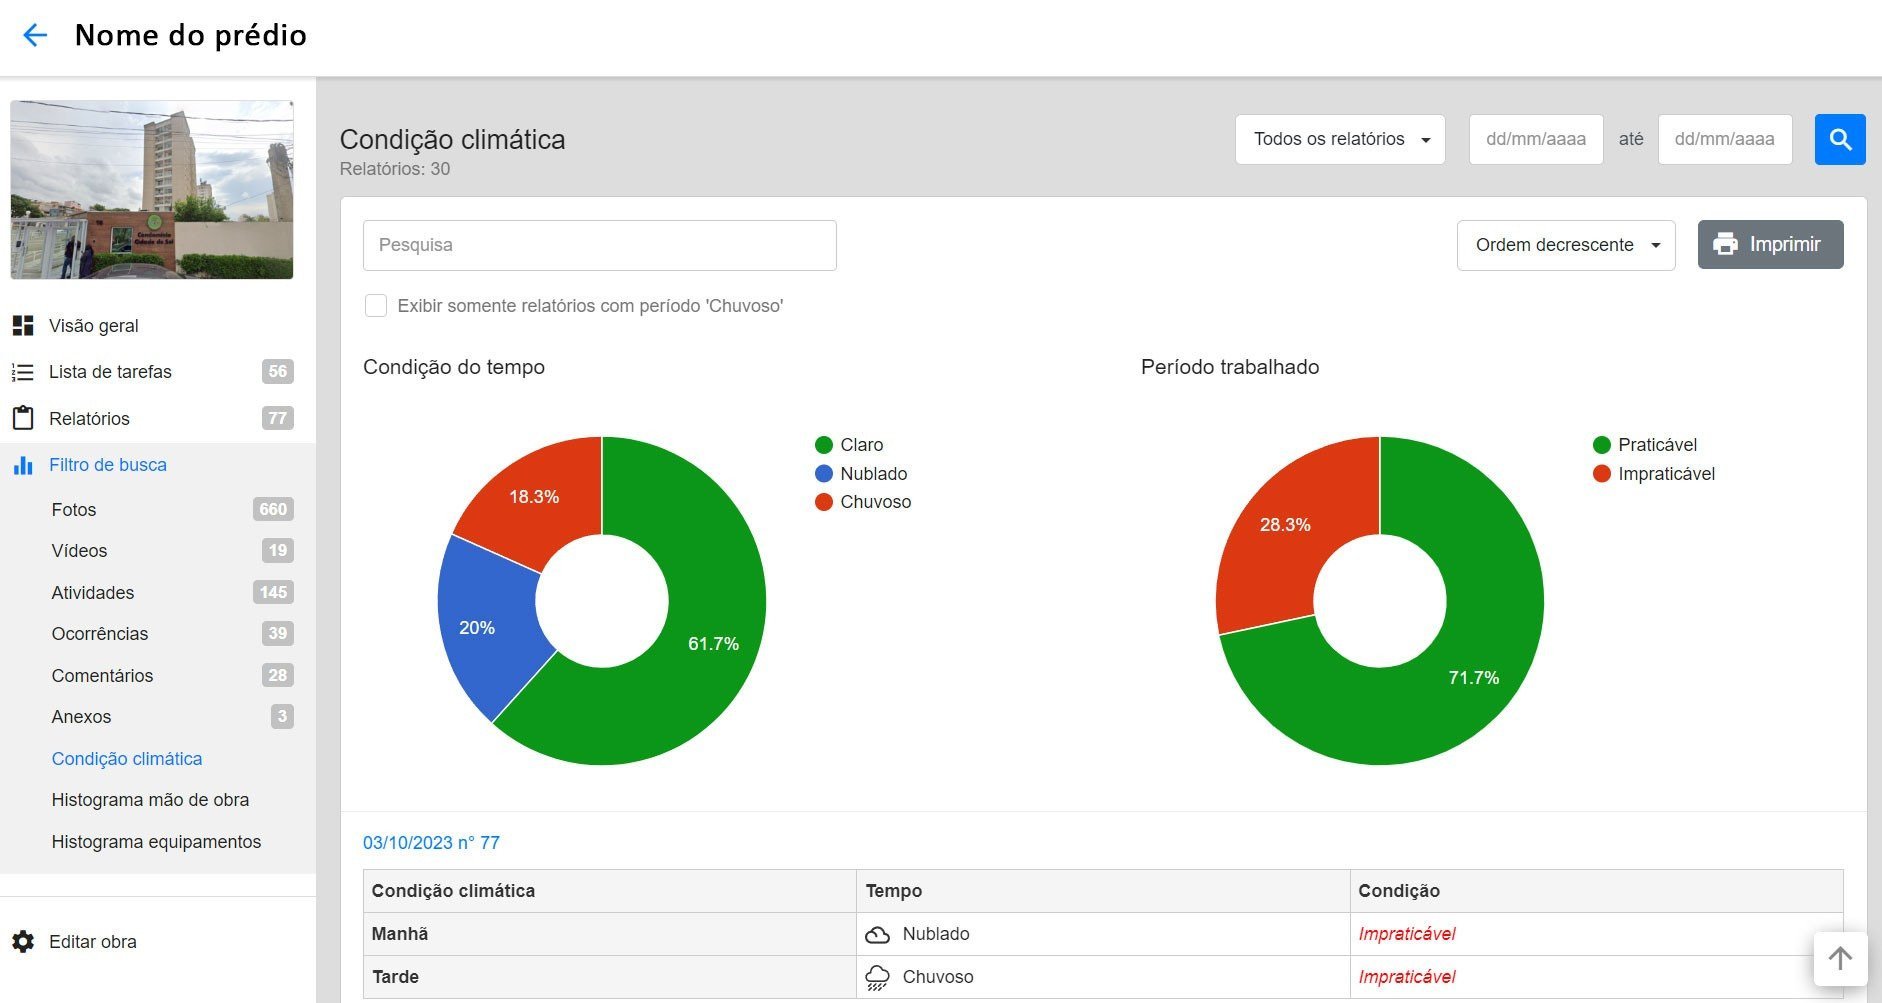1882x1003 pixels.
Task: Click the Claro green legend dot
Action: coord(824,445)
